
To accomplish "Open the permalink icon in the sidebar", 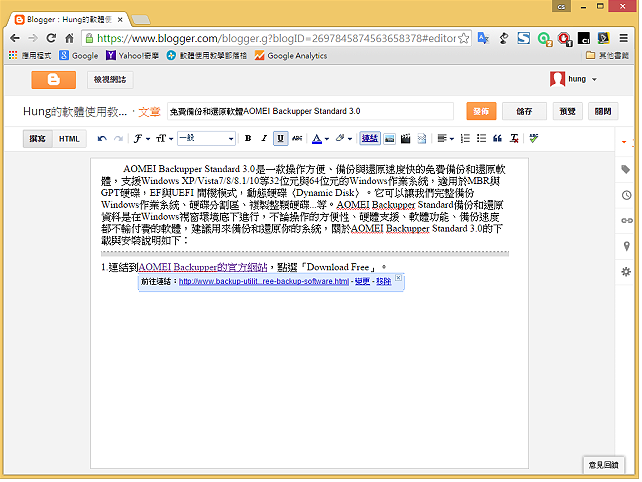I will tap(626, 220).
